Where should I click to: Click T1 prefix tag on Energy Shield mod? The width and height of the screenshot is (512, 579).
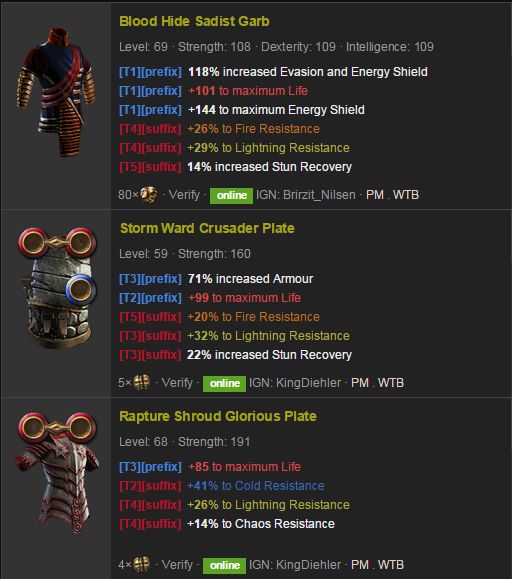[x=150, y=110]
